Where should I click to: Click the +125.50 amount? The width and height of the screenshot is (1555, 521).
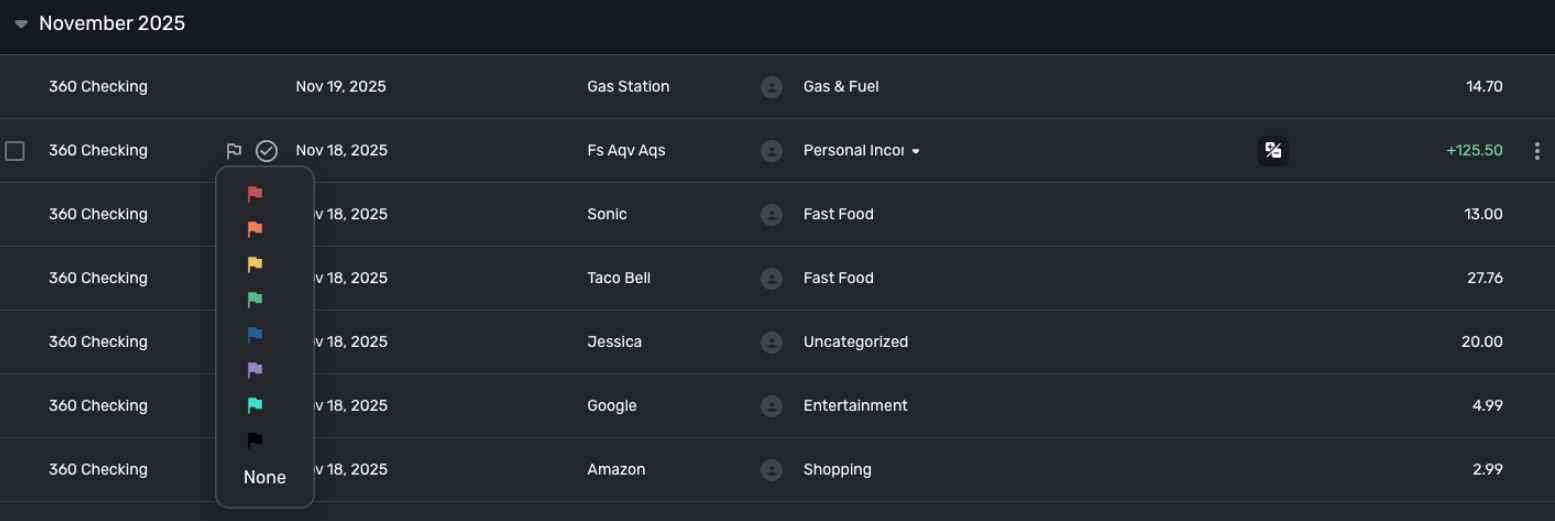click(x=1474, y=151)
